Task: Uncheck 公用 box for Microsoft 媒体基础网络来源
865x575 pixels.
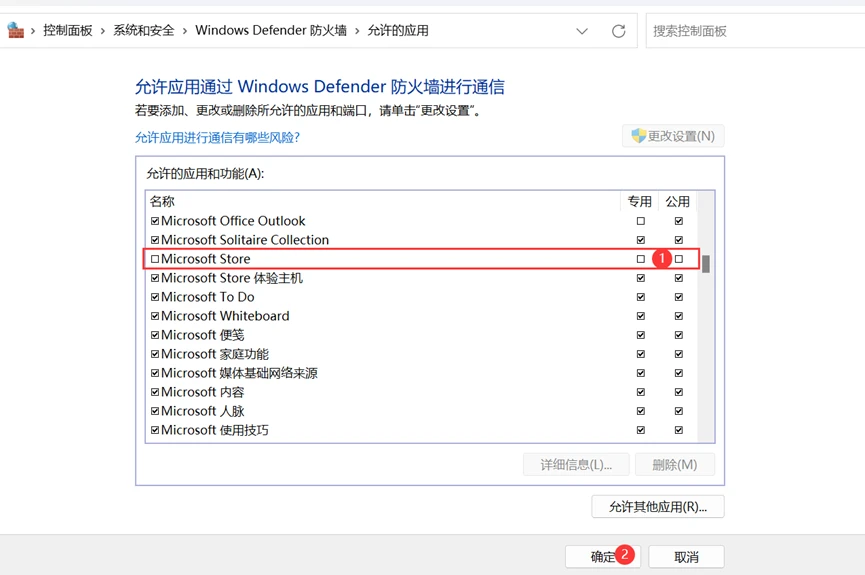Action: point(679,373)
